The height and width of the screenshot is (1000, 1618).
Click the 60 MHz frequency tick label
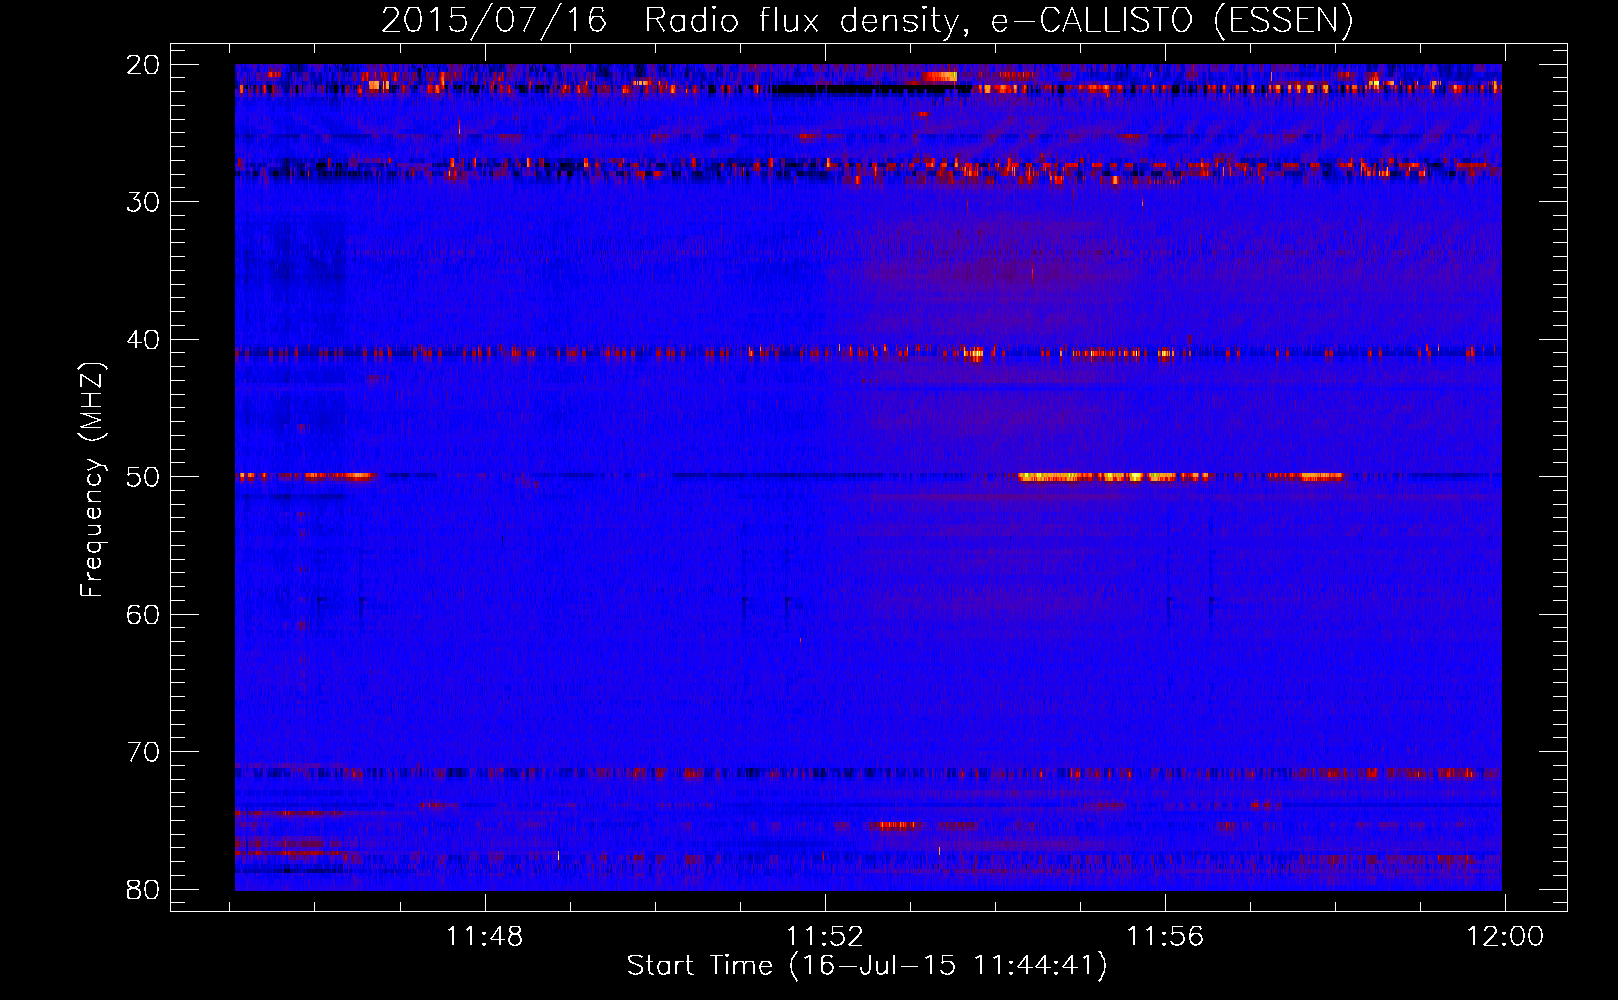(143, 614)
